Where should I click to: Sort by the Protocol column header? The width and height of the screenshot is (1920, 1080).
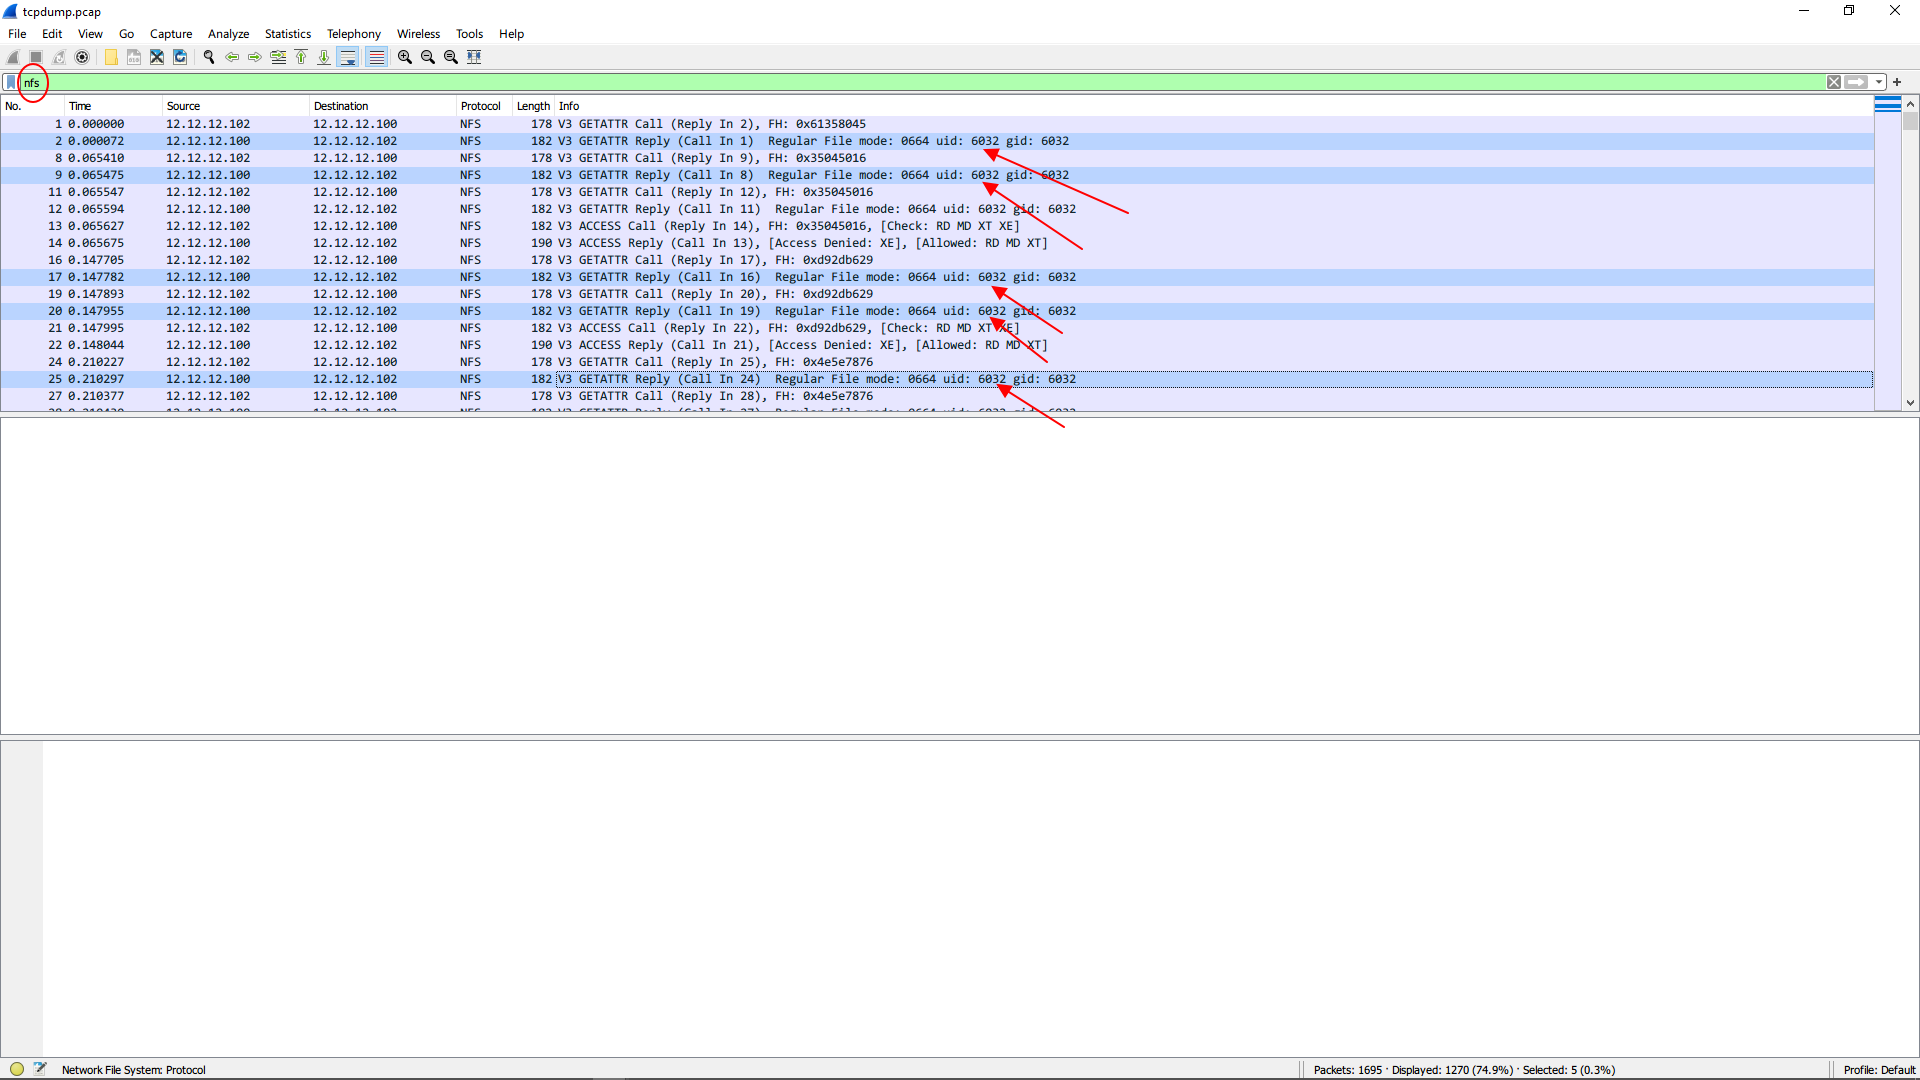[x=484, y=106]
